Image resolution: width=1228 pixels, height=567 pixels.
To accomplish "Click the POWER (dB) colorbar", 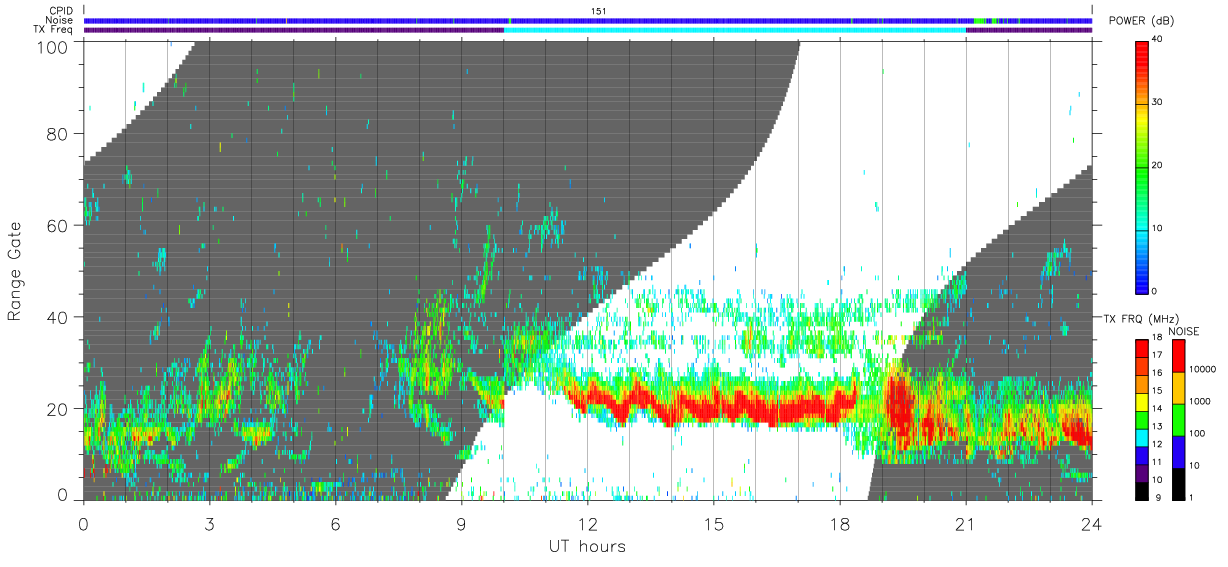I will [x=1142, y=166].
